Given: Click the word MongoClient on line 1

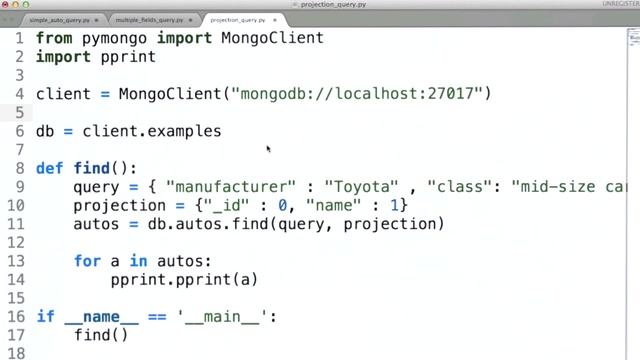Looking at the screenshot, I should click(x=272, y=38).
